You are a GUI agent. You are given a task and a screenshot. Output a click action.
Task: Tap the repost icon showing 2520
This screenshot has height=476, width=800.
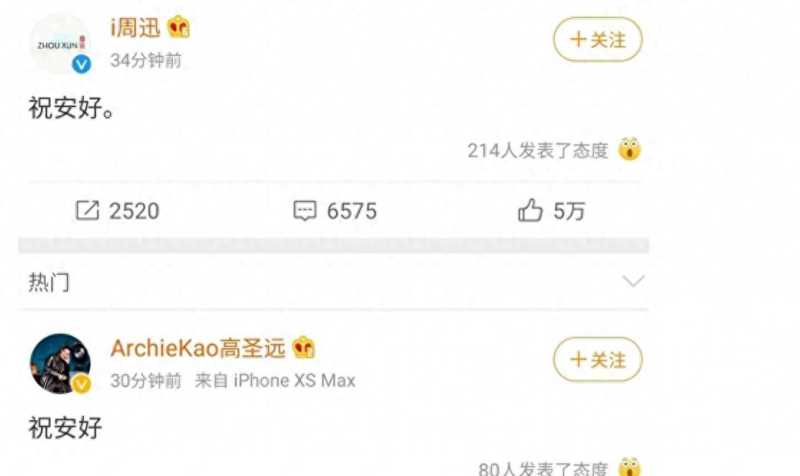(87, 210)
